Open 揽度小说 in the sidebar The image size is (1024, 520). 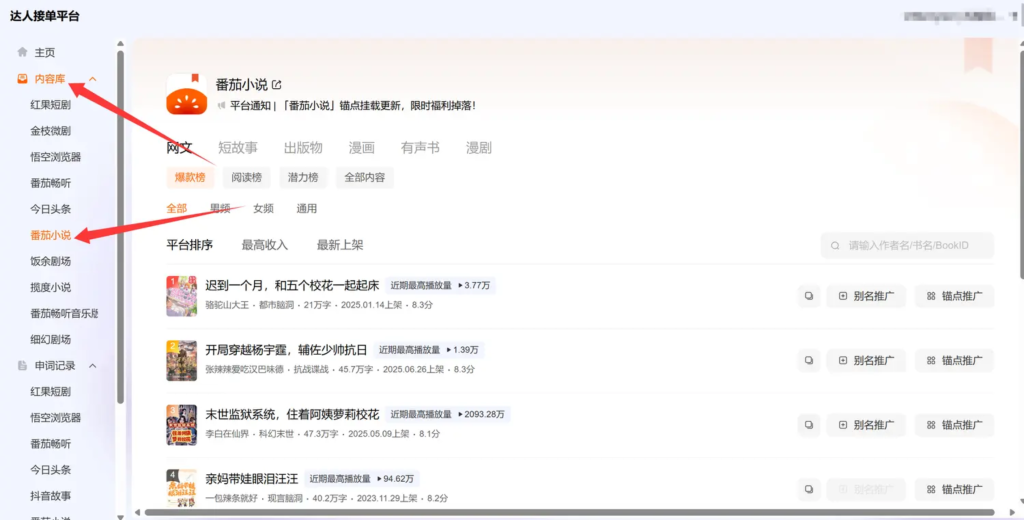pos(50,287)
